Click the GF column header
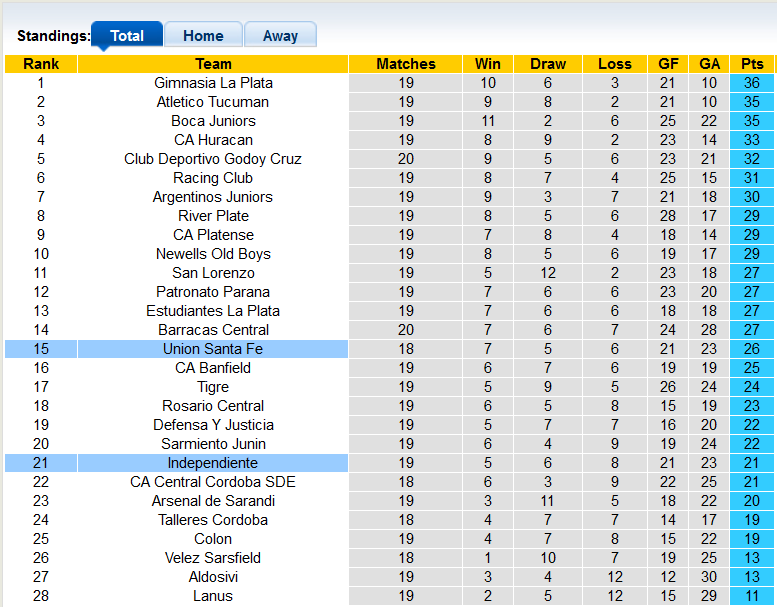The height and width of the screenshot is (607, 777). click(668, 64)
